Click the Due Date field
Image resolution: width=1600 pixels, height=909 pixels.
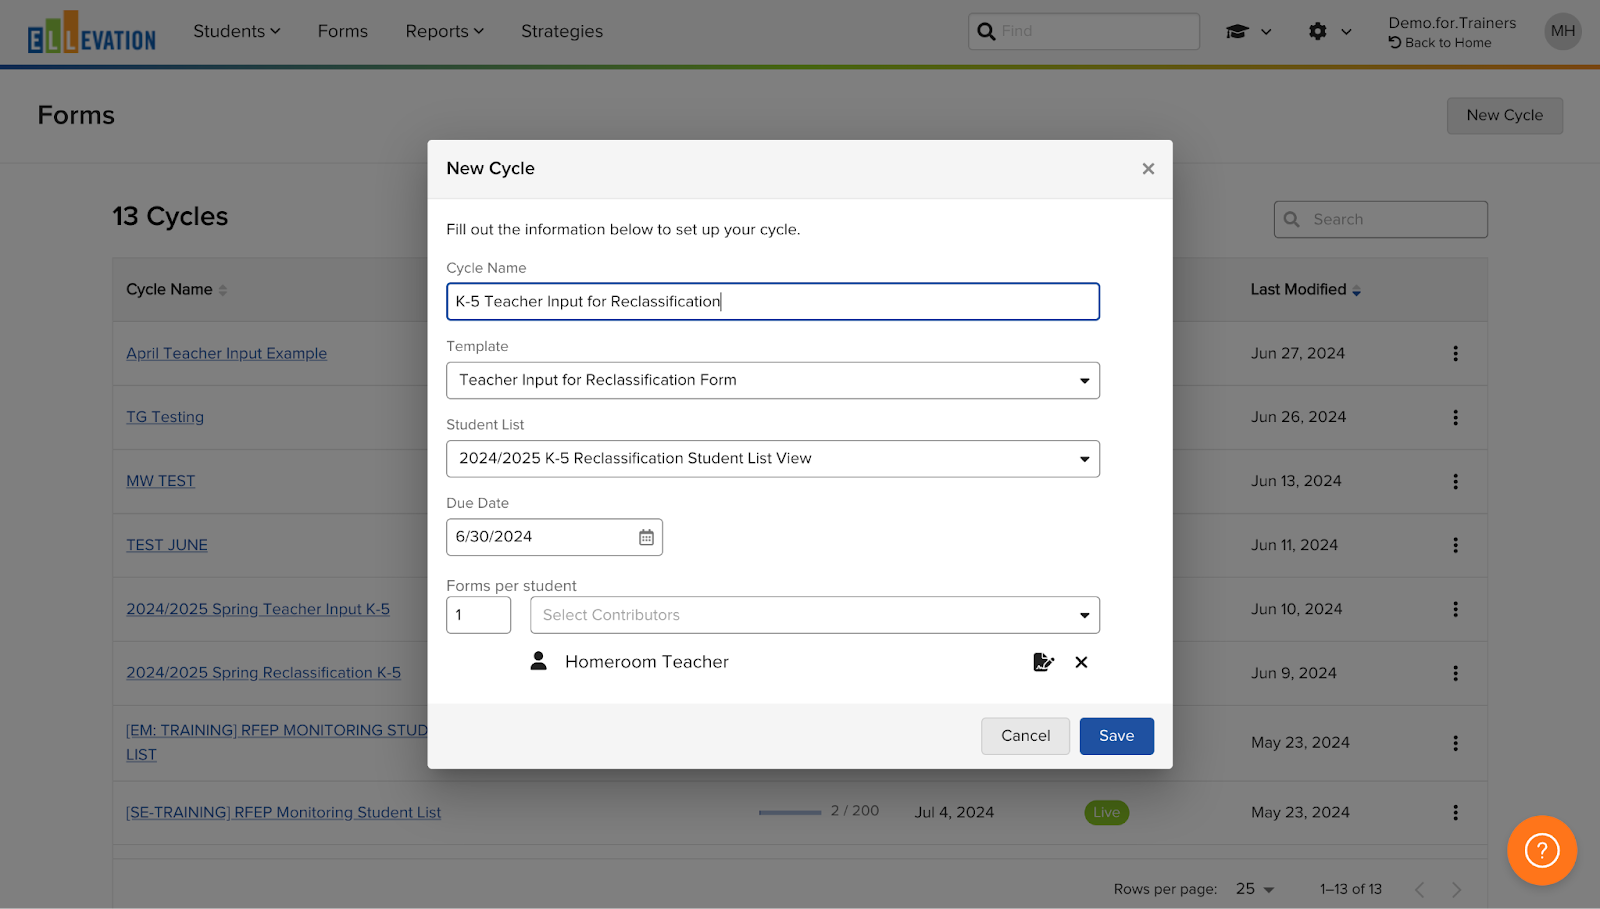click(x=554, y=537)
